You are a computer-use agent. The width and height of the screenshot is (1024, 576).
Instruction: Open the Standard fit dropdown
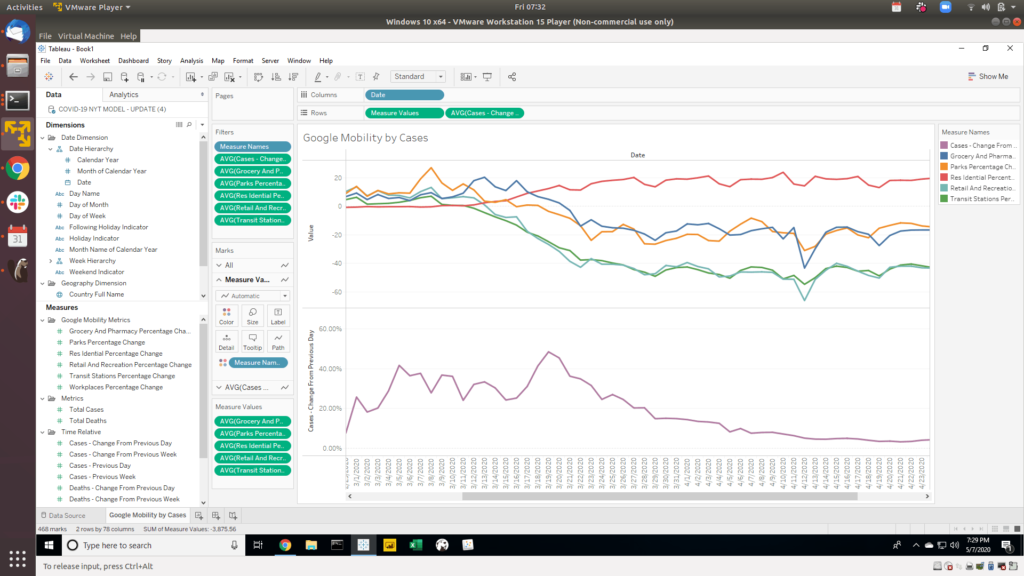pyautogui.click(x=419, y=77)
